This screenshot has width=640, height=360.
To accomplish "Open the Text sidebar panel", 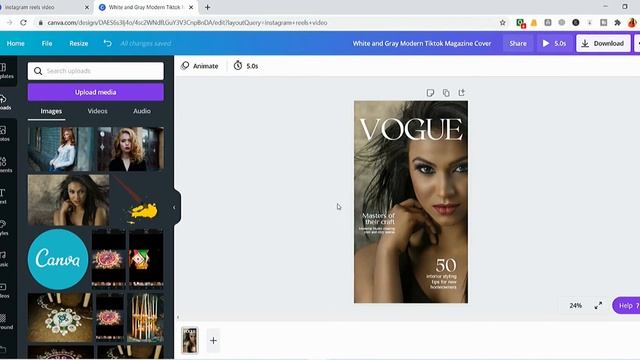I will (x=4, y=196).
